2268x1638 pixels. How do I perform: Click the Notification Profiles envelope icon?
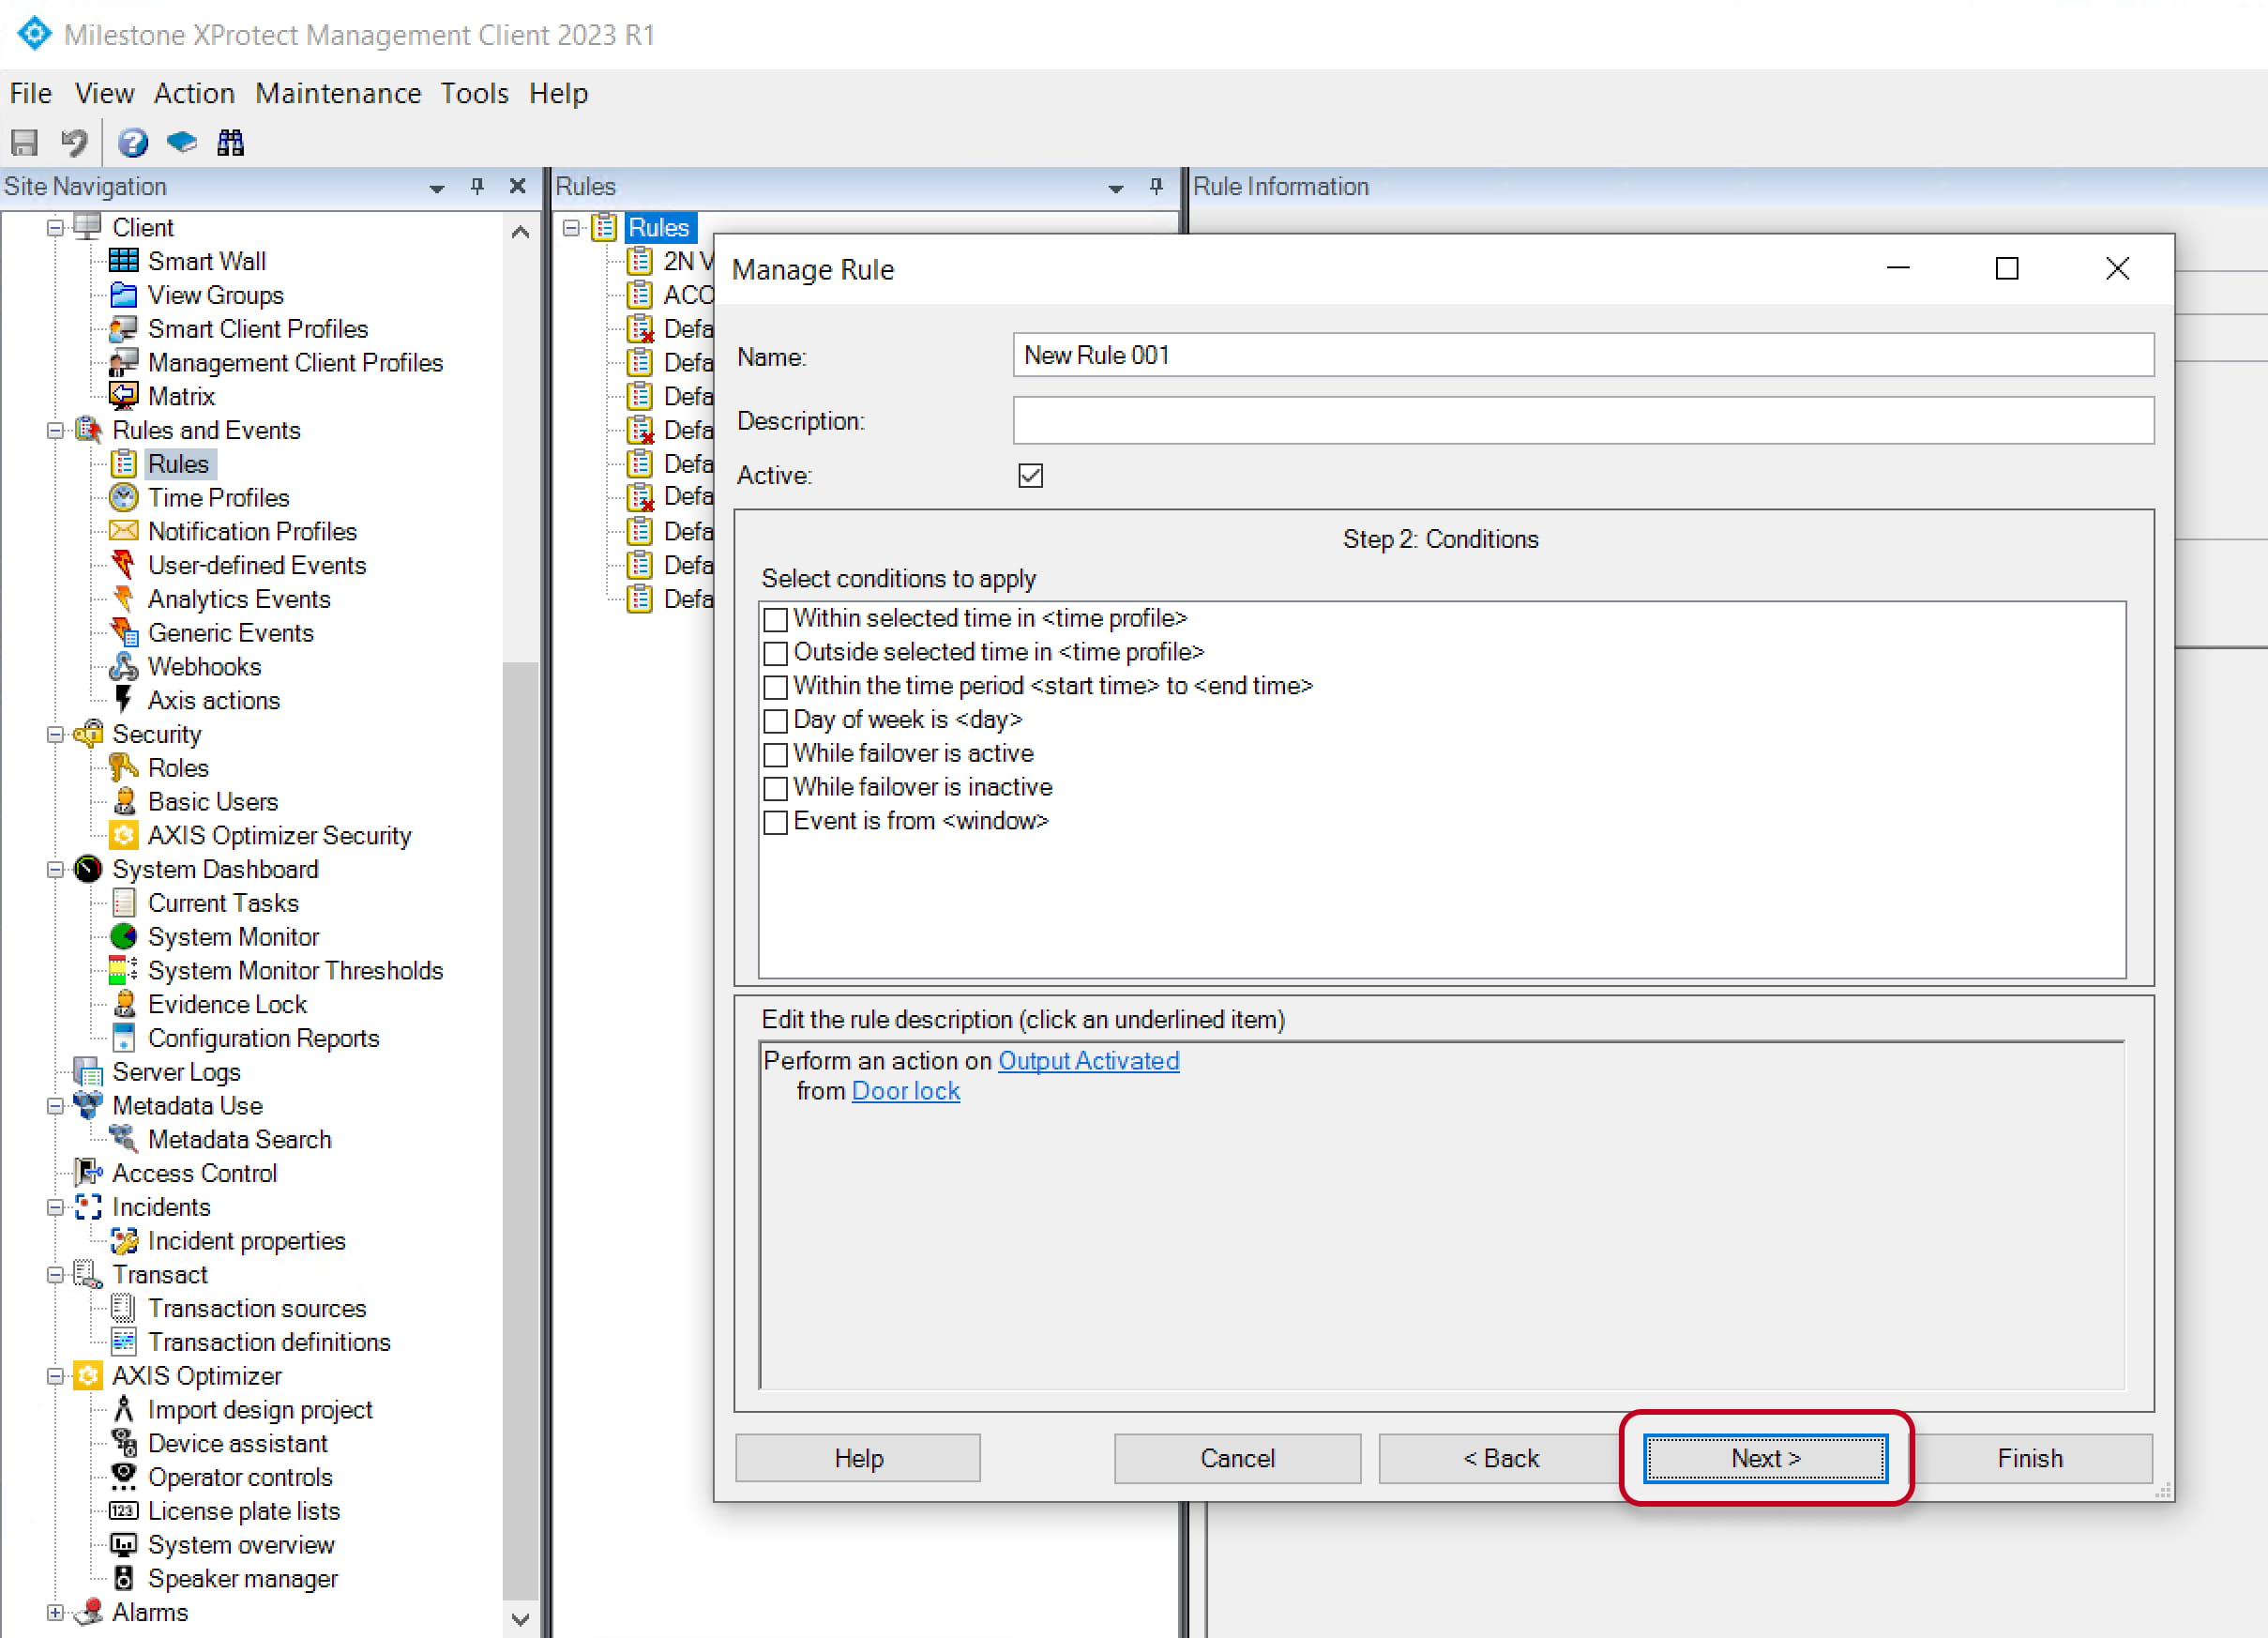[x=124, y=531]
